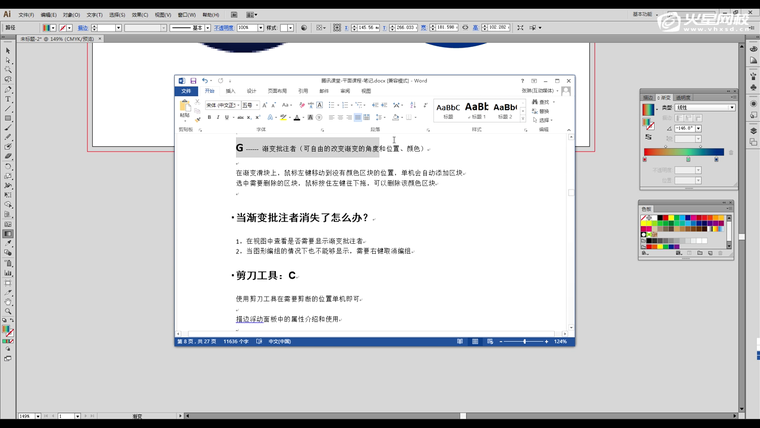Click the Save icon in Word's quick access toolbar

coord(192,80)
